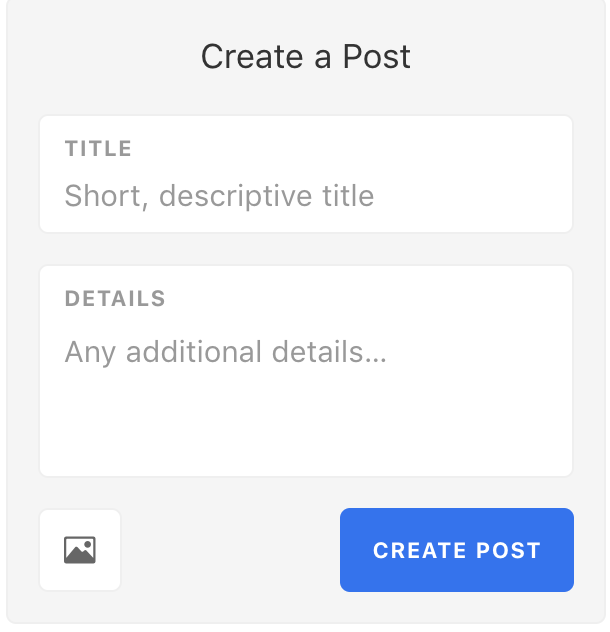610x632 pixels.
Task: Click the word 'POST' on the blue button
Action: [508, 550]
